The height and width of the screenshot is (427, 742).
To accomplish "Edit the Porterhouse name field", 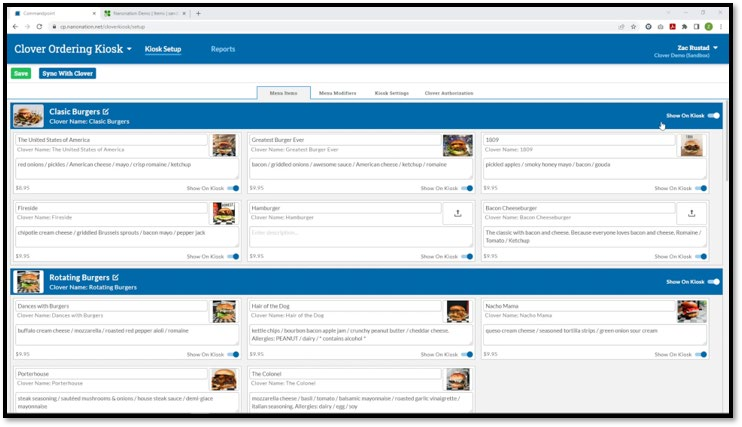I will [112, 374].
